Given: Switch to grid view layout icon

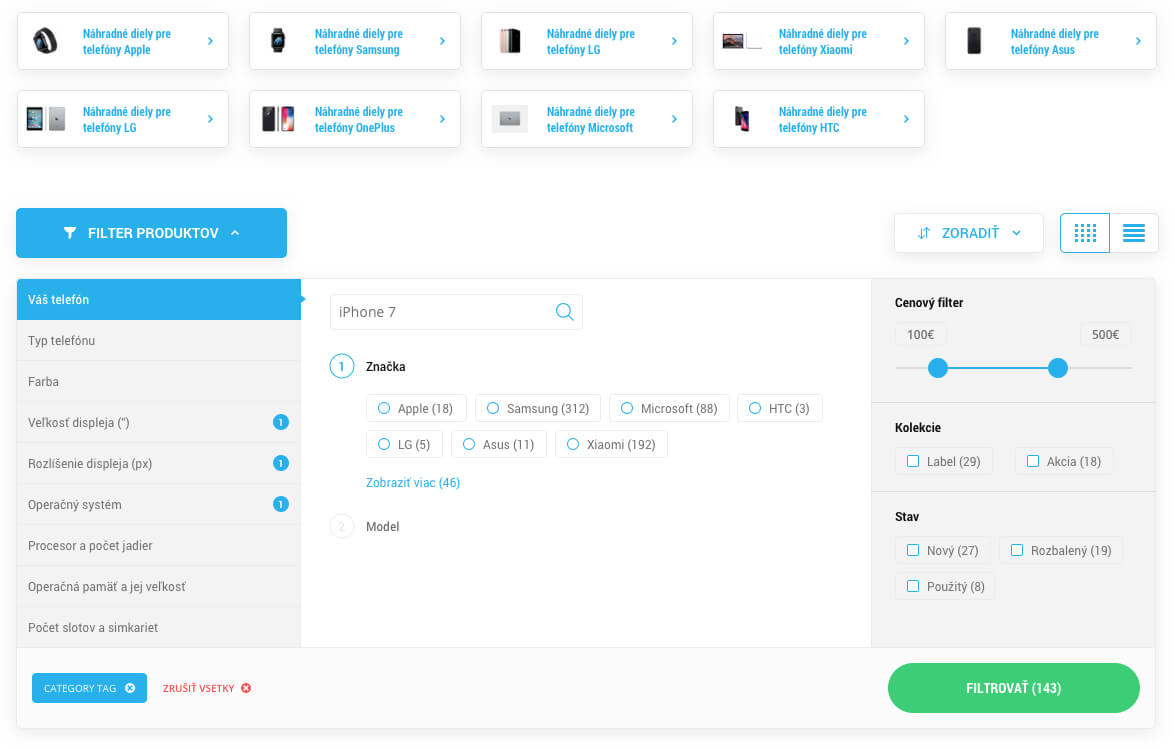Looking at the screenshot, I should pos(1085,233).
